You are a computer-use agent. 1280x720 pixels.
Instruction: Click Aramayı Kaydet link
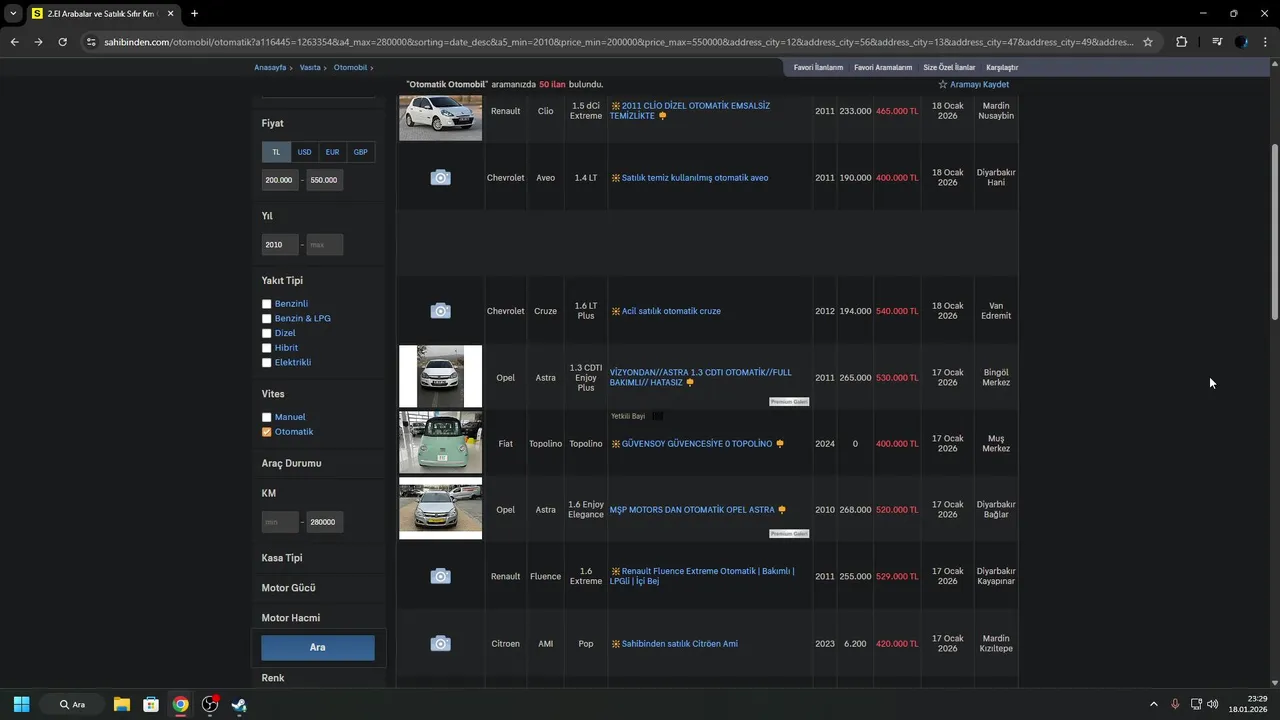pyautogui.click(x=979, y=84)
